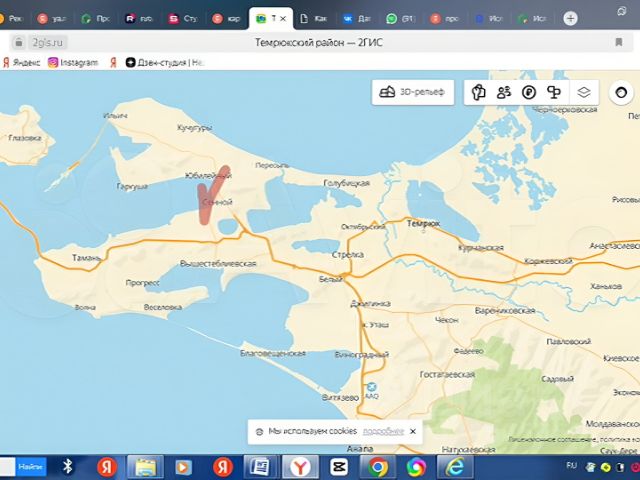Viewport: 640px width, 480px height.
Task: Click Кучугуры label on the map
Action: pyautogui.click(x=194, y=128)
